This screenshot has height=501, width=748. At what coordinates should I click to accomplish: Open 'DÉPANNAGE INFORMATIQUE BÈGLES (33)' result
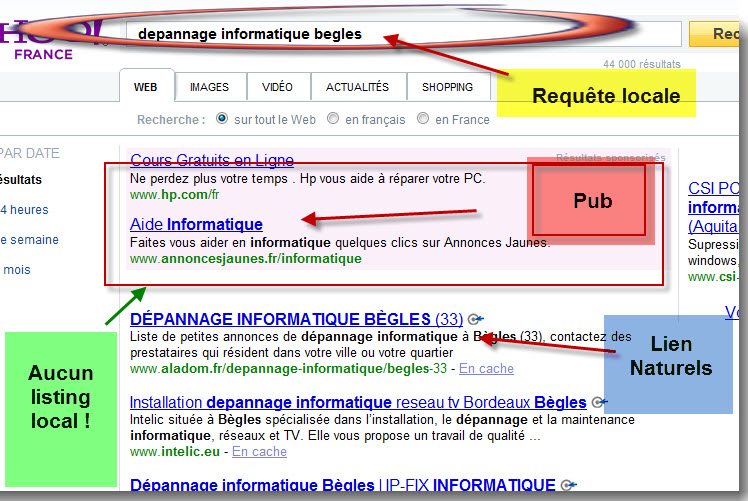[x=296, y=319]
